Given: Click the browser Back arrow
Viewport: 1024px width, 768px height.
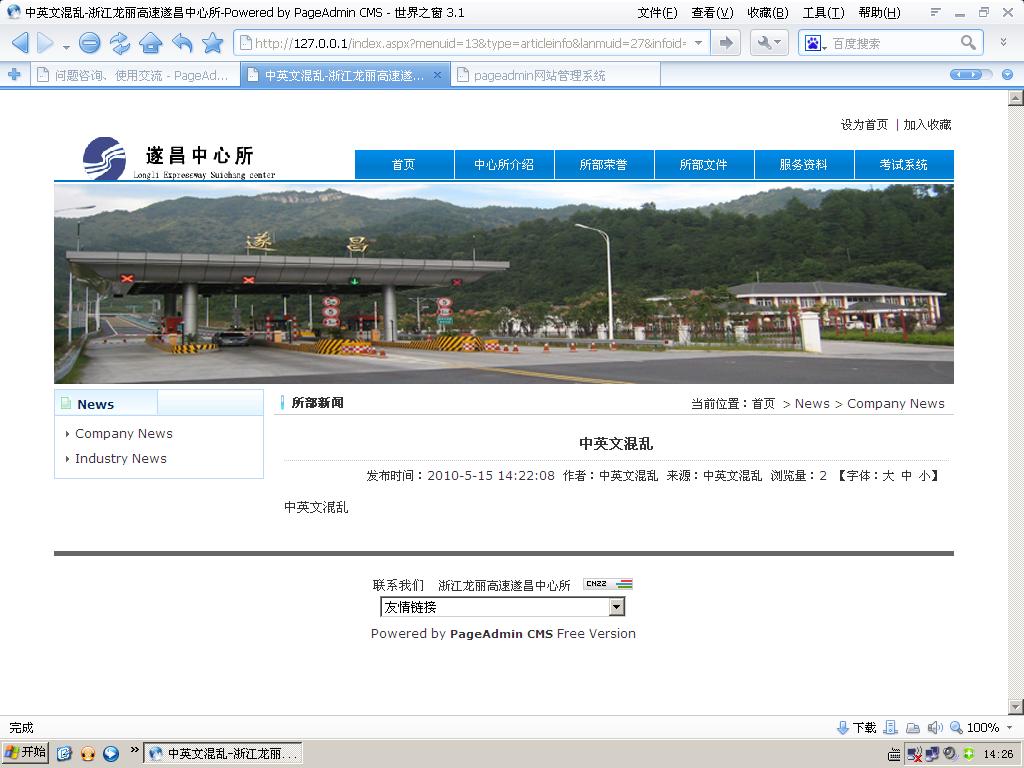Looking at the screenshot, I should click(x=20, y=43).
